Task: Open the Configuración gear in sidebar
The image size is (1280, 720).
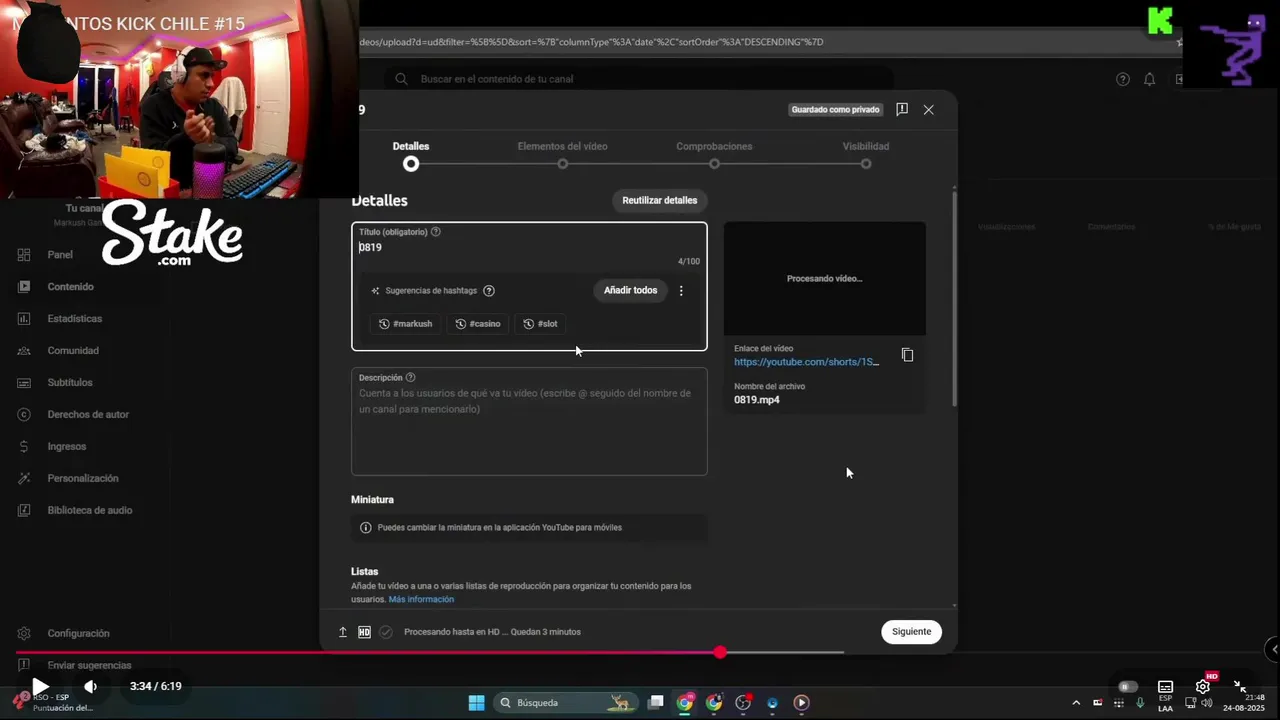Action: 24,634
